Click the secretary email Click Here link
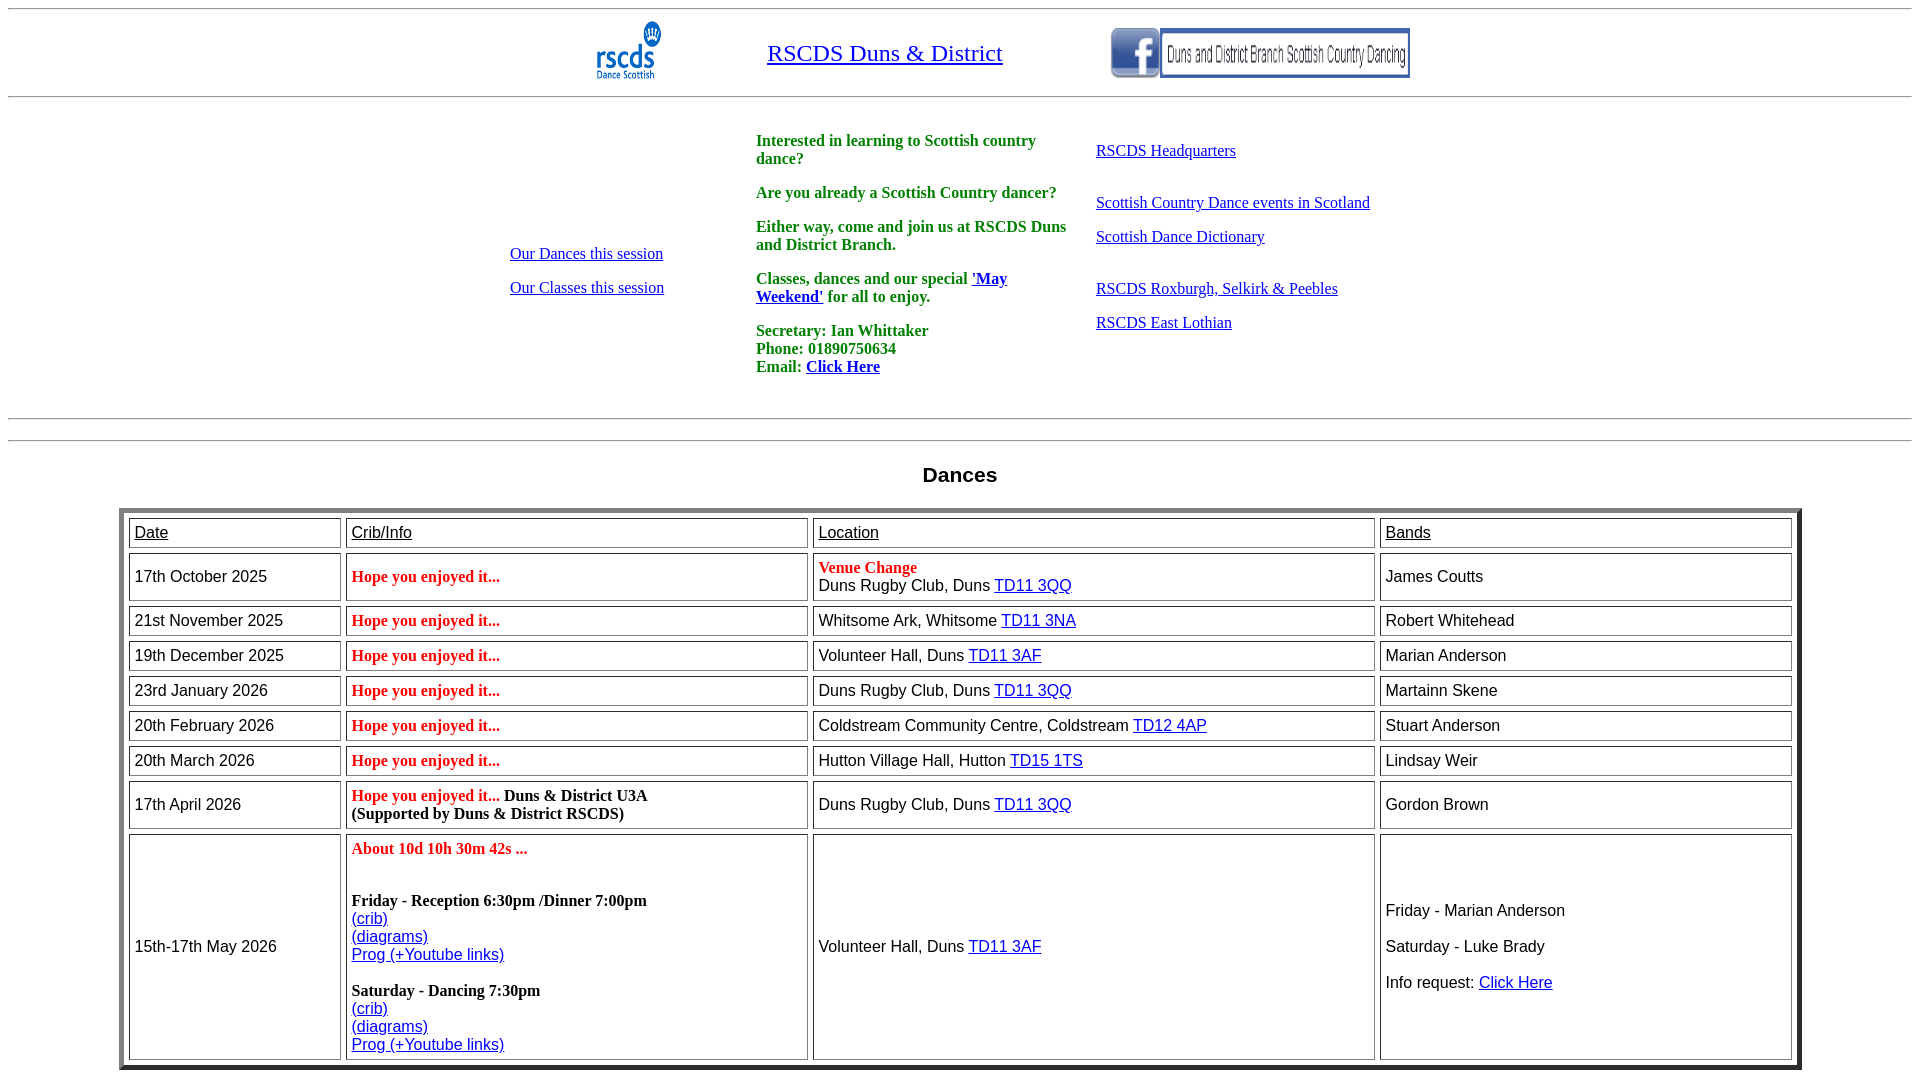Screen dimensions: 1920x1080 click(842, 367)
